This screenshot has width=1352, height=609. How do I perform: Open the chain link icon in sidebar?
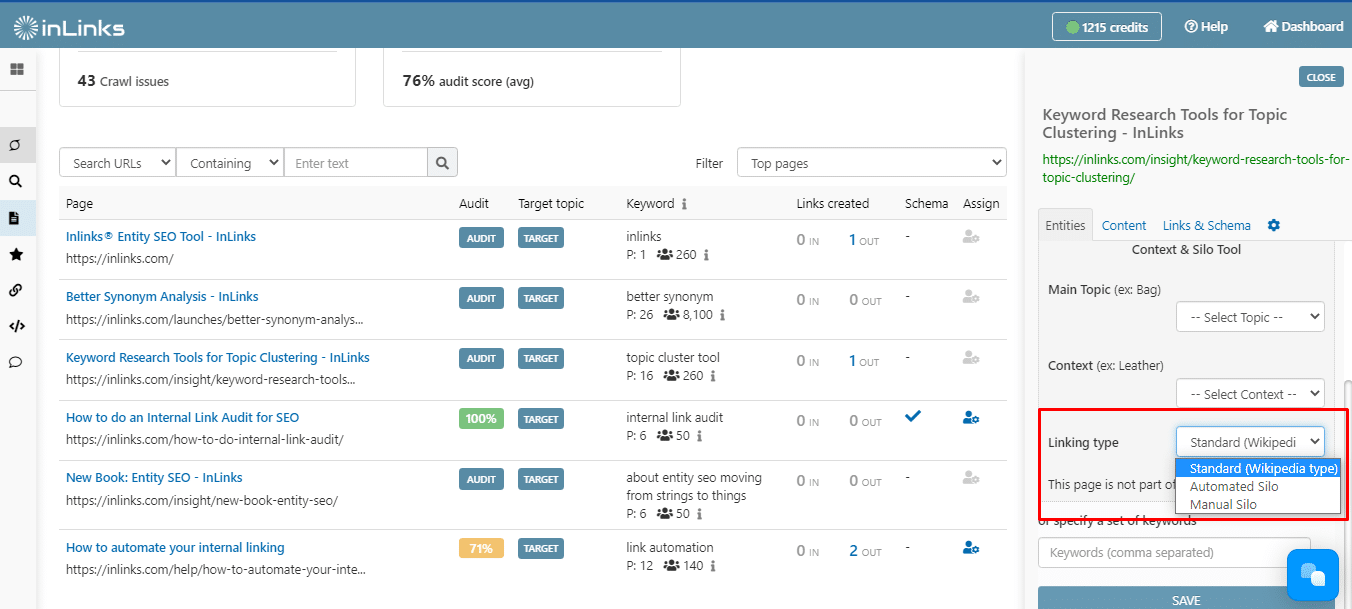pos(16,290)
